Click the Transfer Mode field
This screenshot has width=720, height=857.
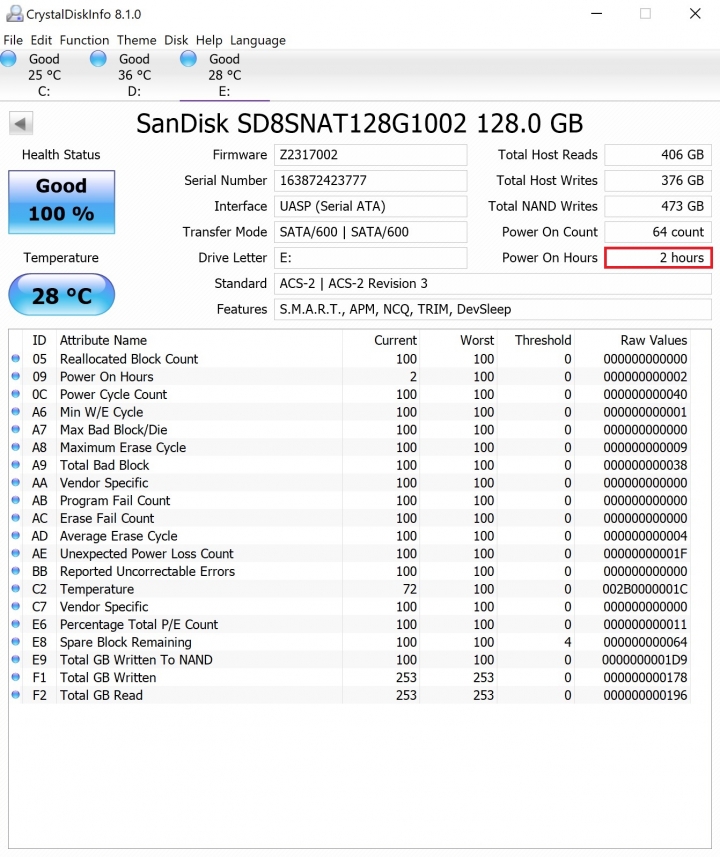coord(370,232)
